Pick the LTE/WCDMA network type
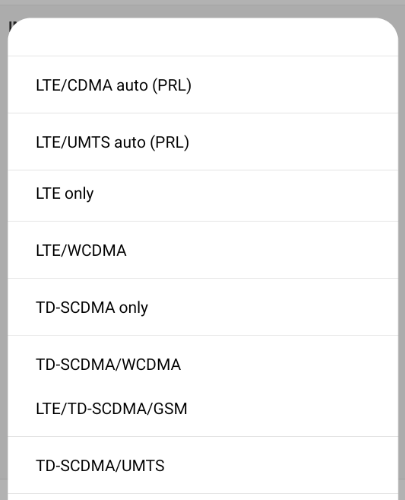The image size is (405, 500). pos(203,250)
